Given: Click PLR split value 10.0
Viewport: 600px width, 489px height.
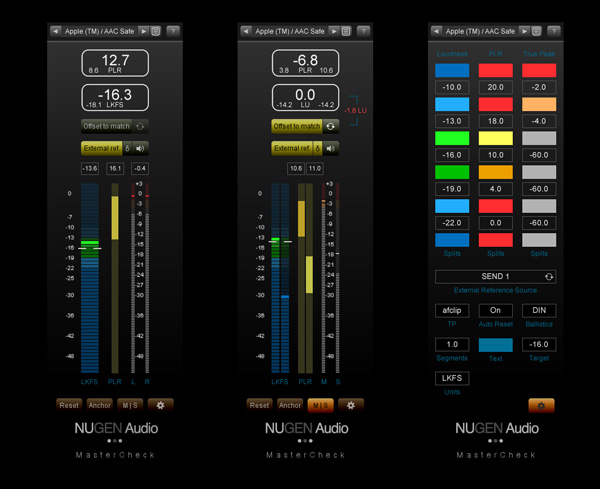Looking at the screenshot, I should coord(496,155).
